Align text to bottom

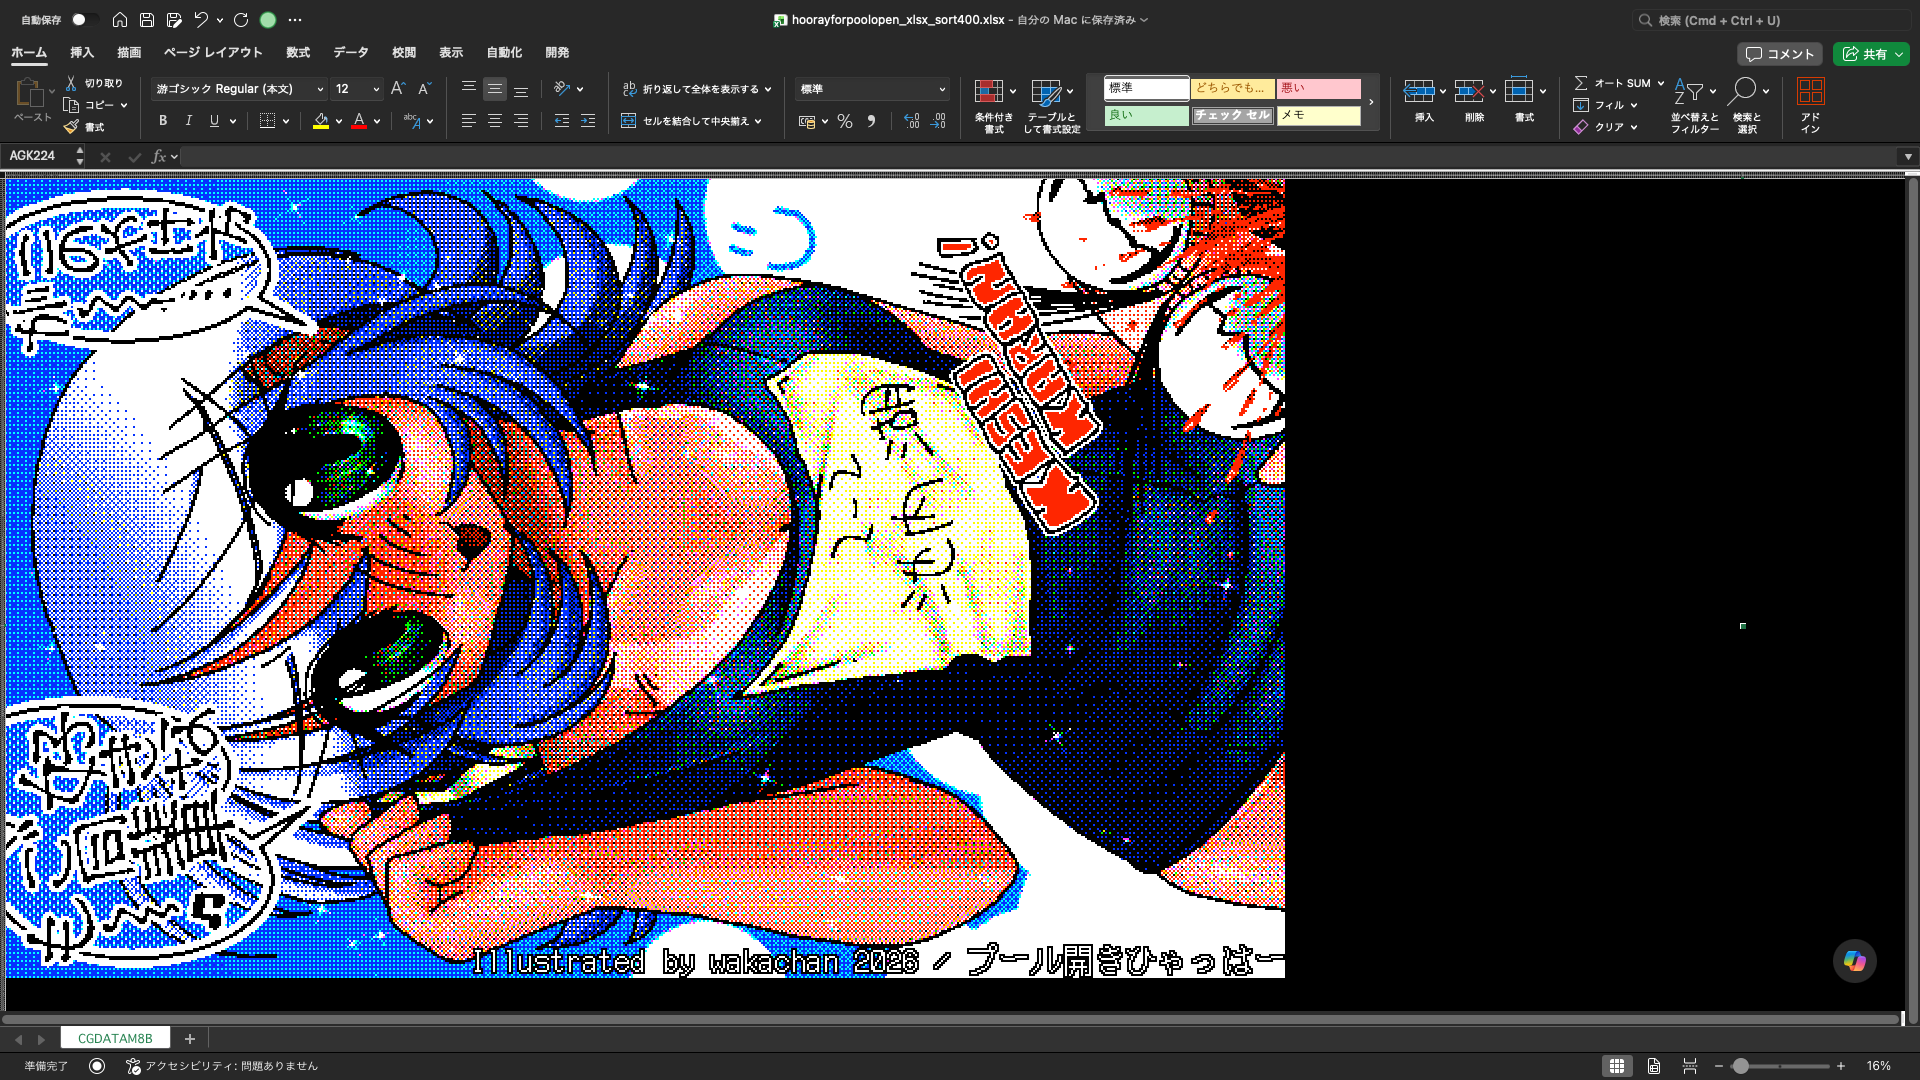point(521,89)
